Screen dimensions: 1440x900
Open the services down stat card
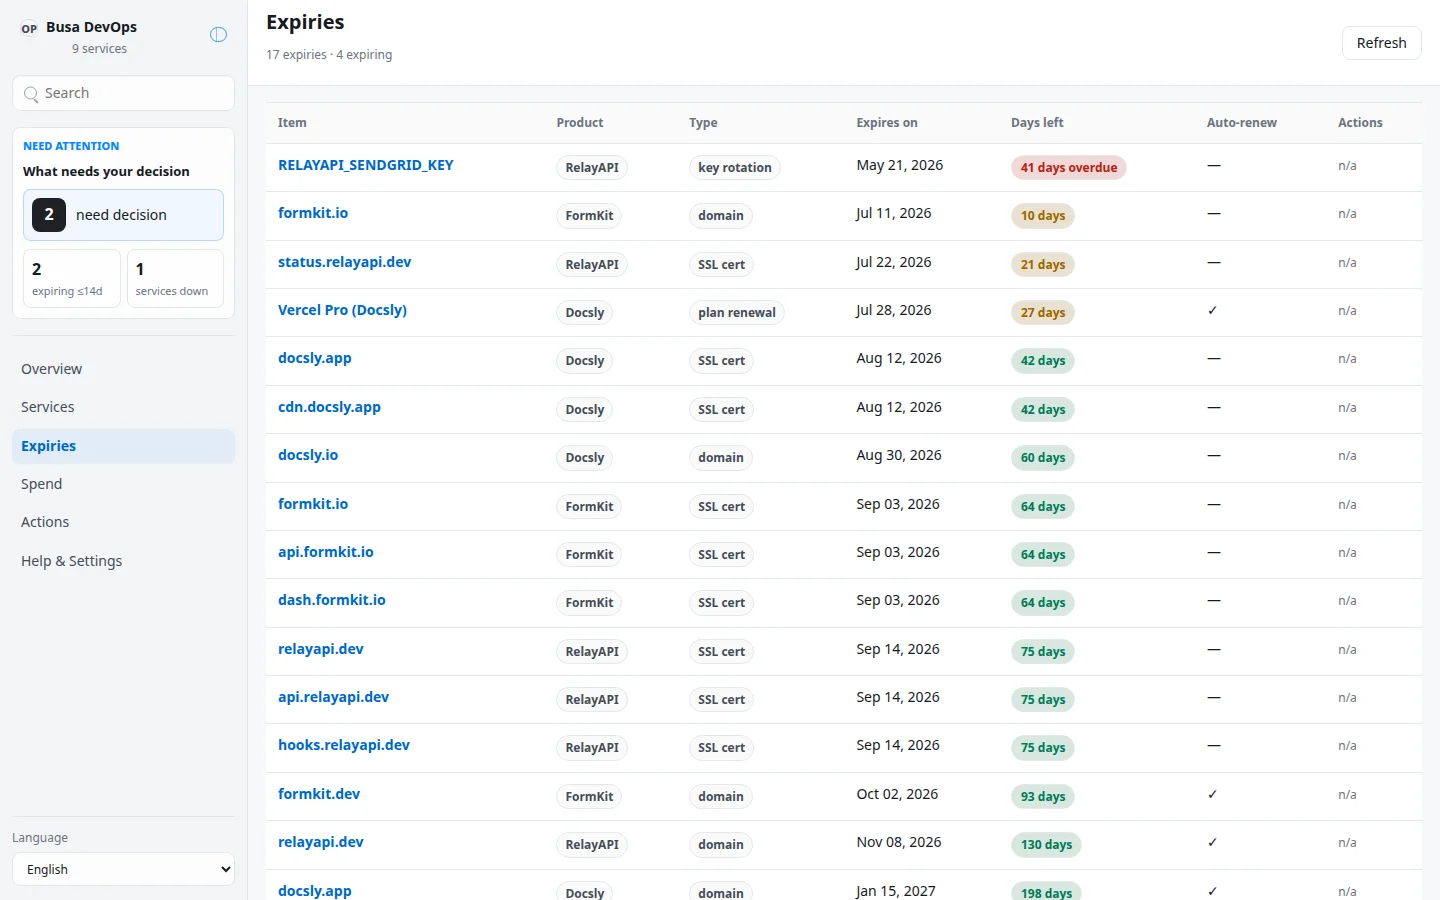tap(175, 278)
